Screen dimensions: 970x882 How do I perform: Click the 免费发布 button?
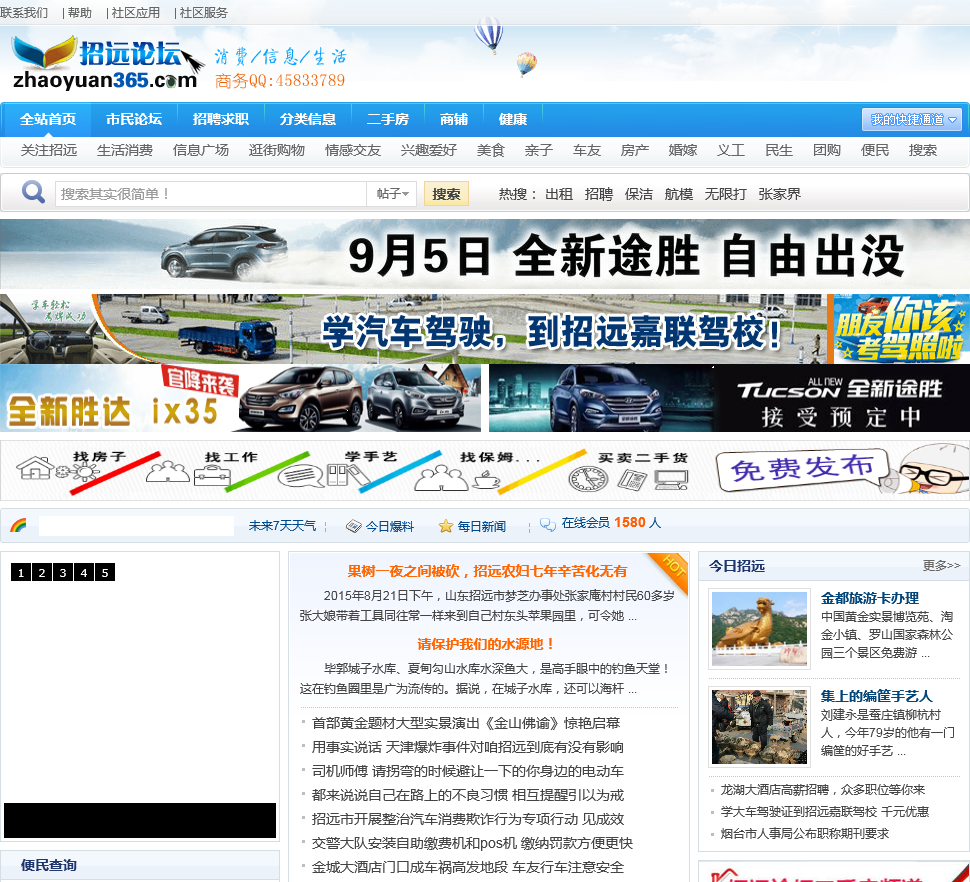tap(803, 470)
